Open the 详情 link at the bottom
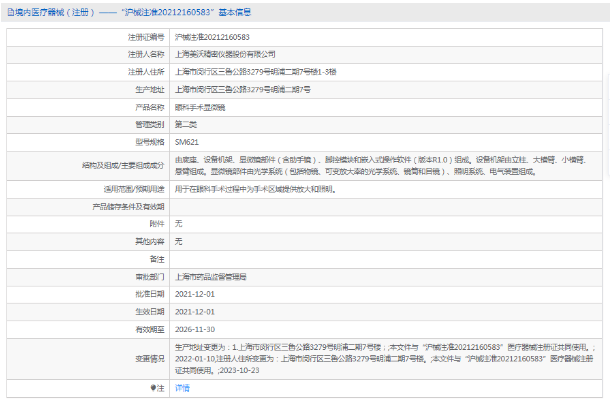 (183, 387)
